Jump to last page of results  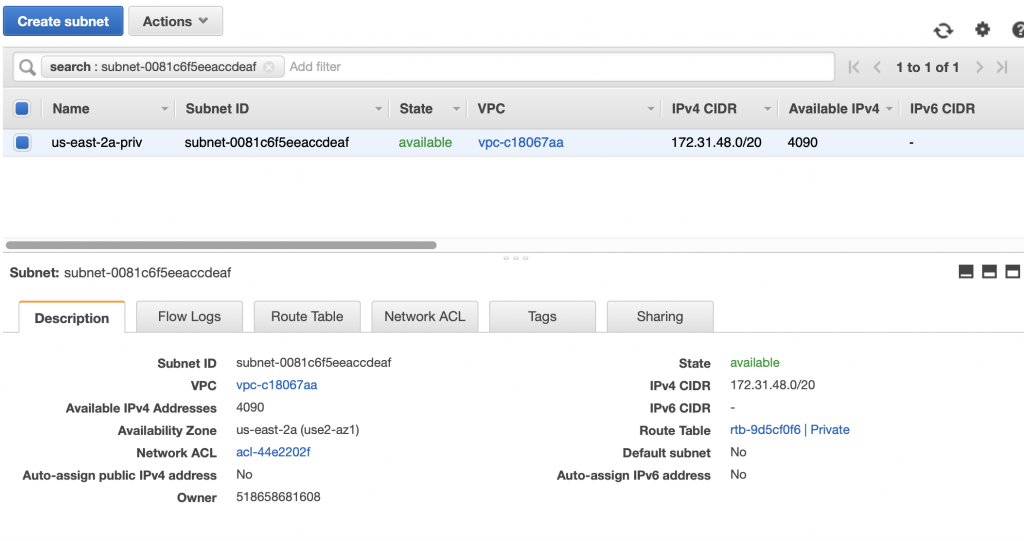tap(1002, 67)
